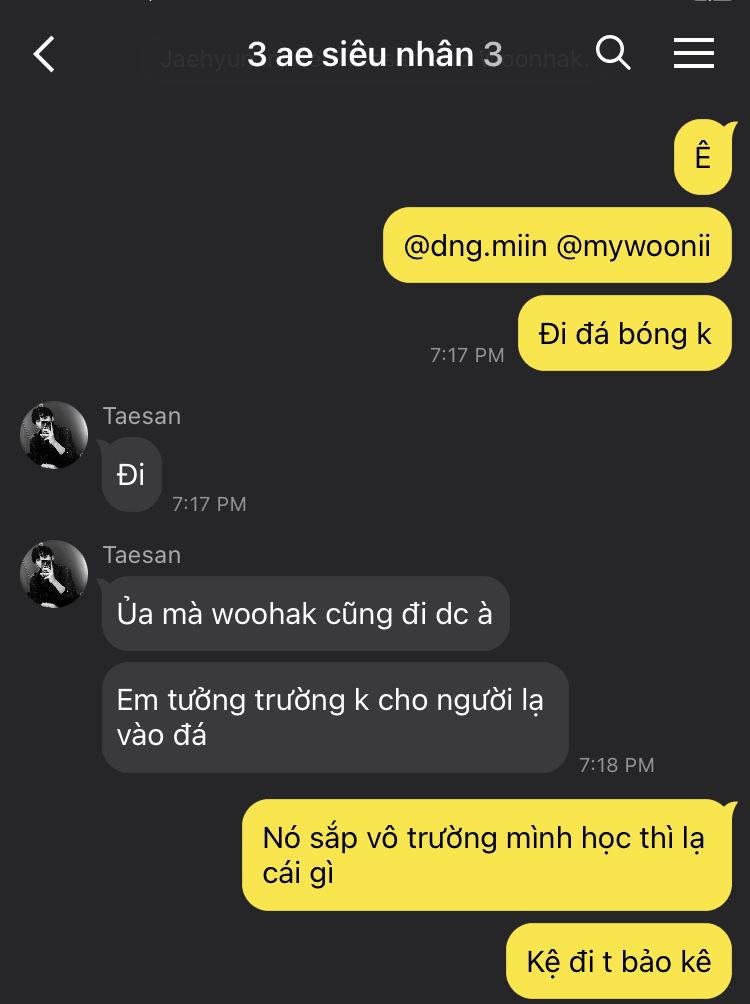750x1004 pixels.
Task: Select the gray Đi reply bubble
Action: [x=131, y=475]
